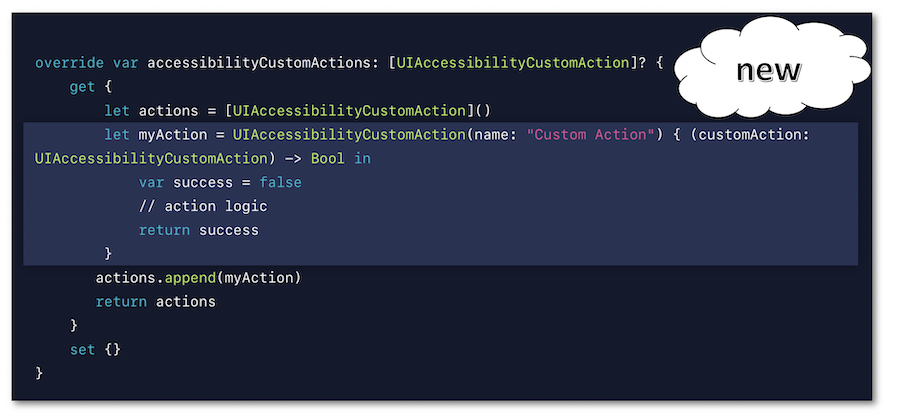Click the "false" literal value
This screenshot has height=418, width=900.
click(x=280, y=182)
